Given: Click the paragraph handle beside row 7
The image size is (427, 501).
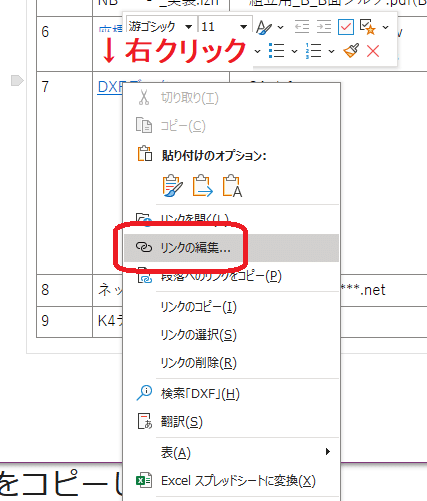Looking at the screenshot, I should (x=17, y=81).
